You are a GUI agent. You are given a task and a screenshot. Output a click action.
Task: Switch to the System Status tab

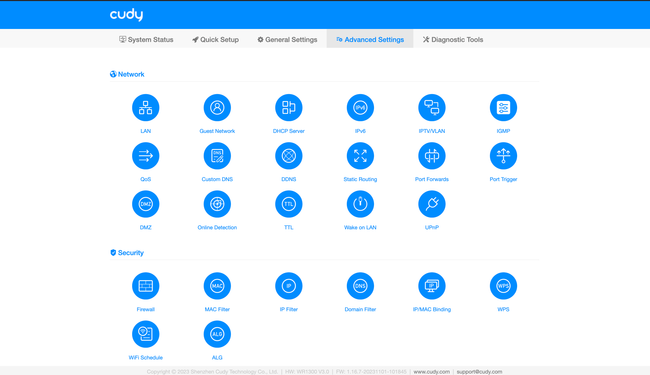coord(146,39)
